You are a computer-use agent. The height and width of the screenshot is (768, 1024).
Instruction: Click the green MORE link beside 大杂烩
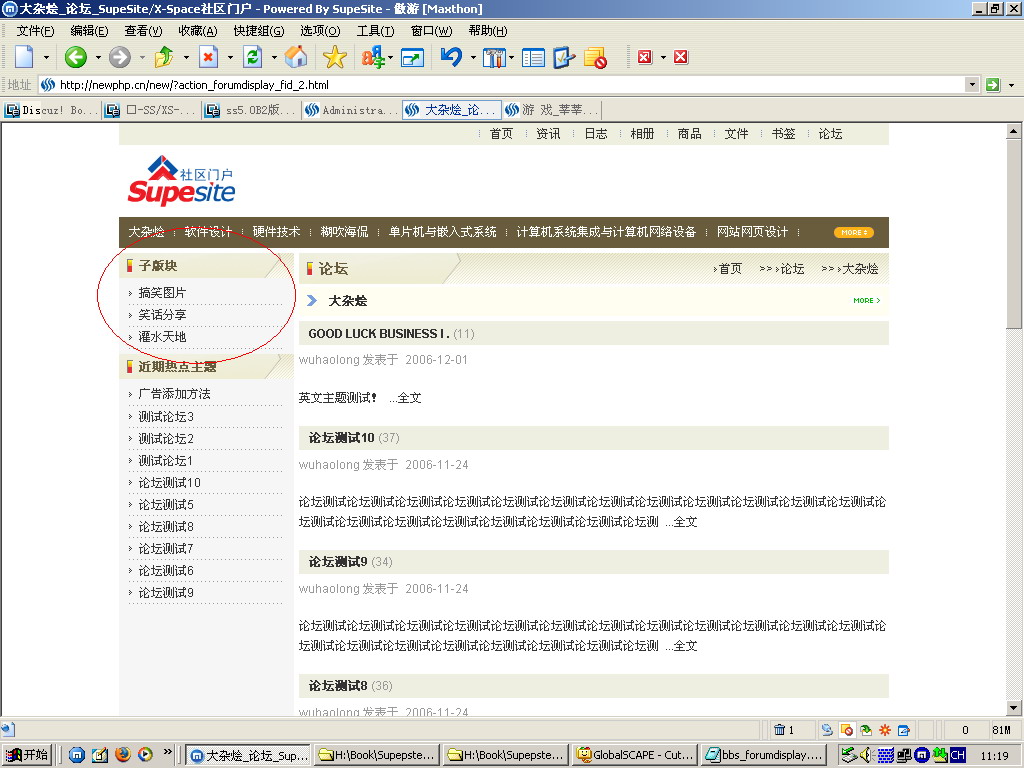point(867,300)
